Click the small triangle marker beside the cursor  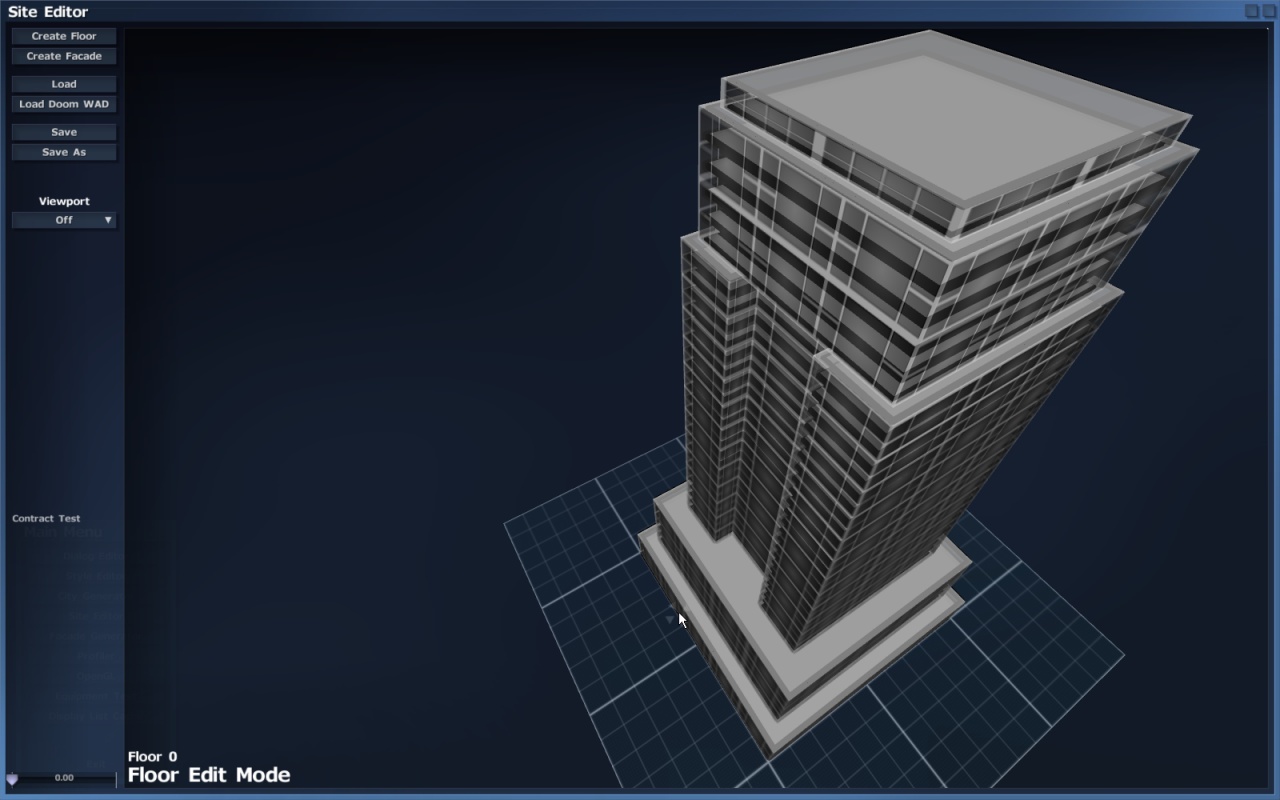click(670, 620)
